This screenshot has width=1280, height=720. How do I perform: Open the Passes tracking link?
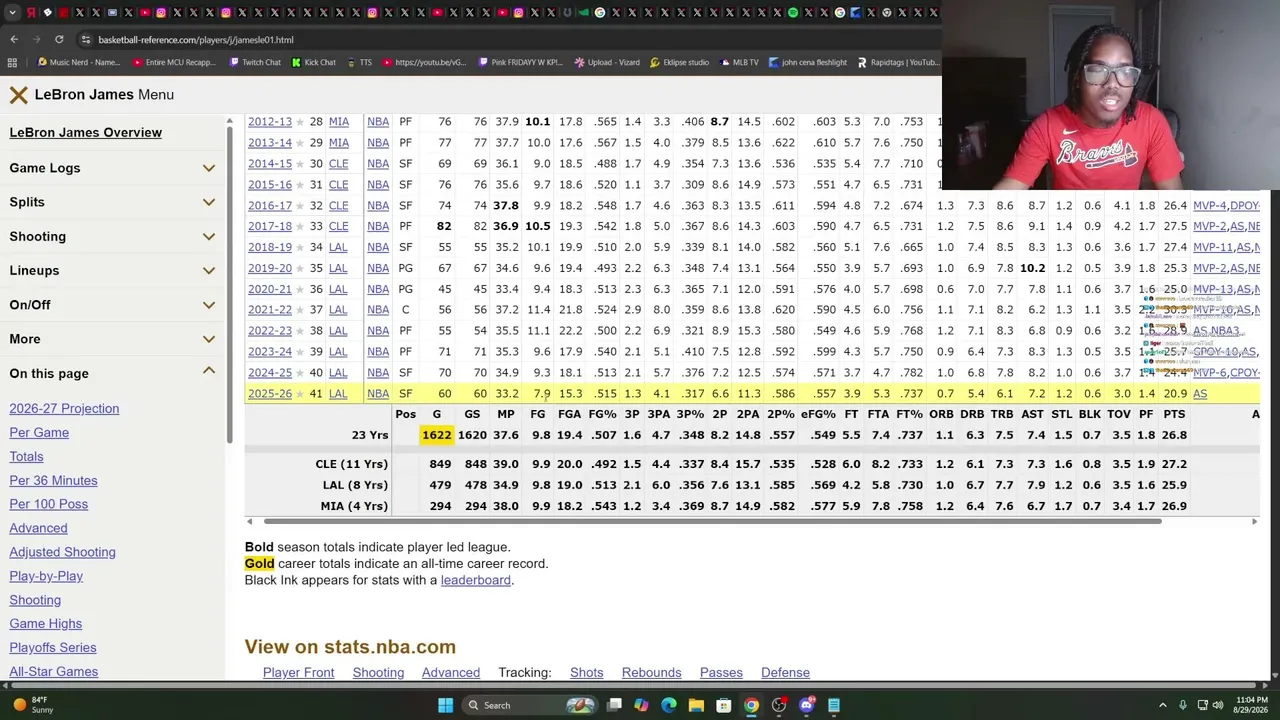click(x=721, y=673)
